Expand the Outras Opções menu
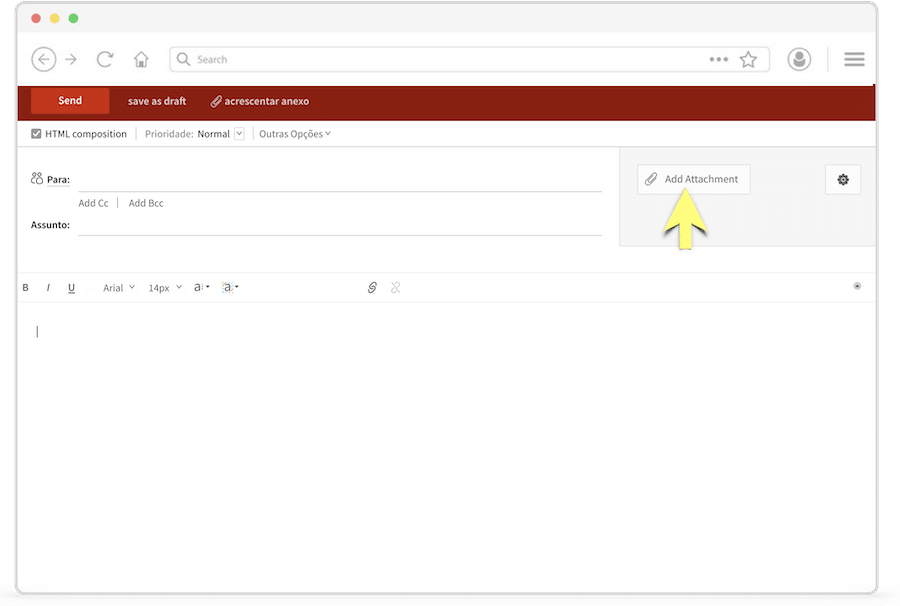Viewport: 900px width, 606px height. [x=295, y=134]
